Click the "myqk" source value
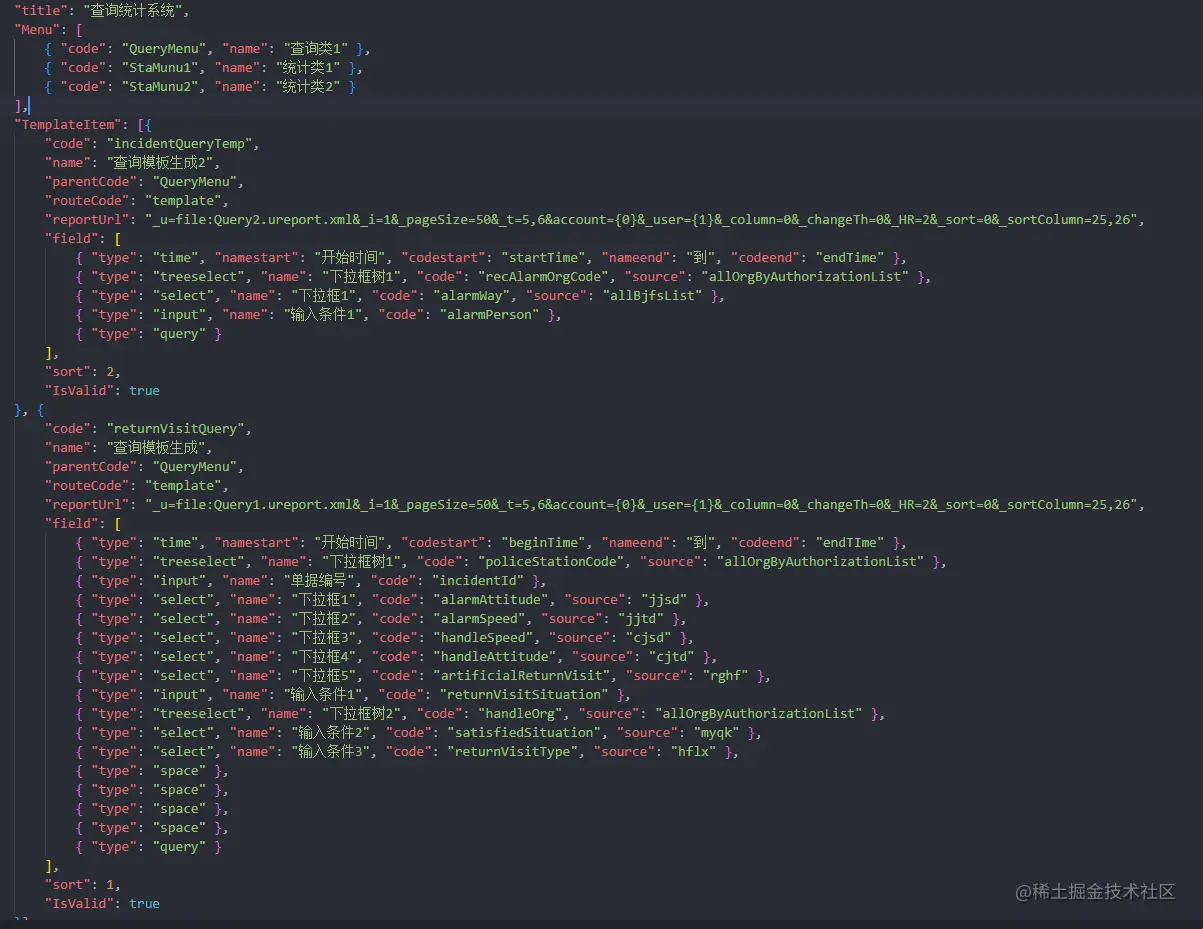The width and height of the screenshot is (1203, 929). 716,733
